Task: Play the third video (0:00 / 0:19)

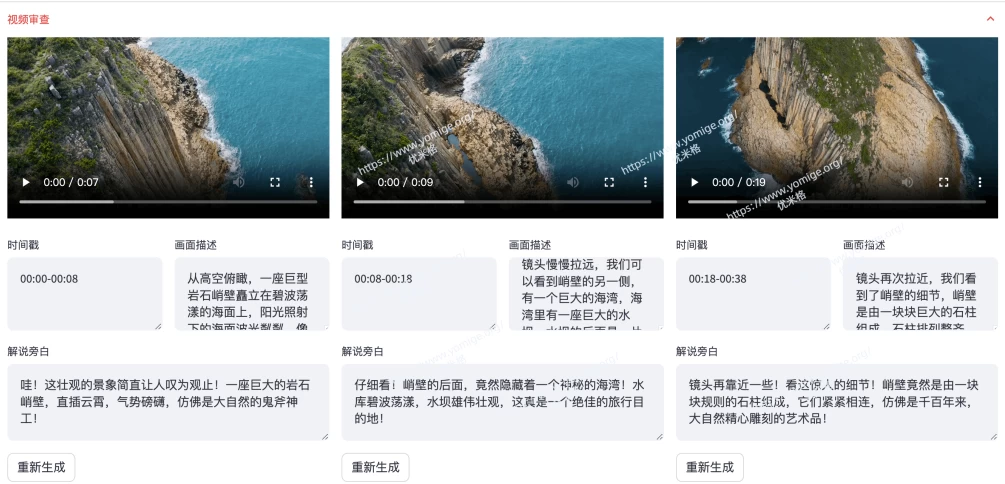Action: coord(695,183)
